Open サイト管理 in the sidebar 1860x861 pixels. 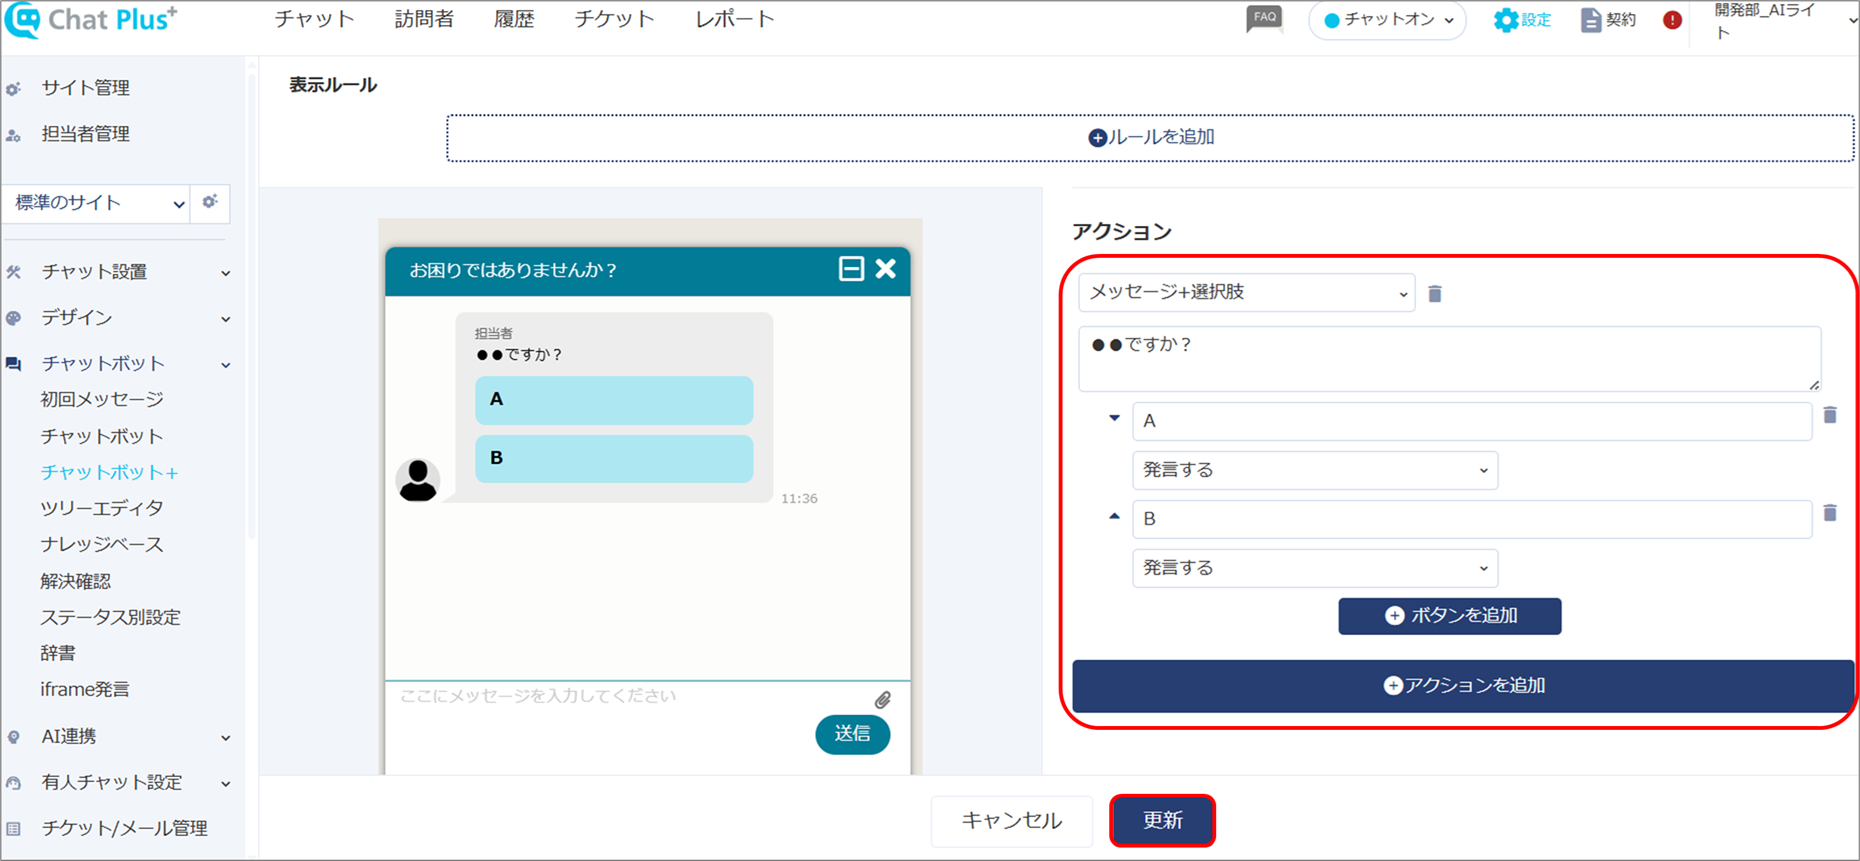tap(86, 88)
